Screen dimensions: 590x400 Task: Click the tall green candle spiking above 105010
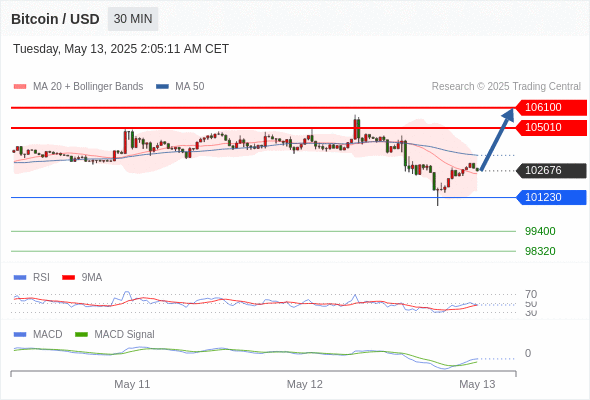[359, 130]
